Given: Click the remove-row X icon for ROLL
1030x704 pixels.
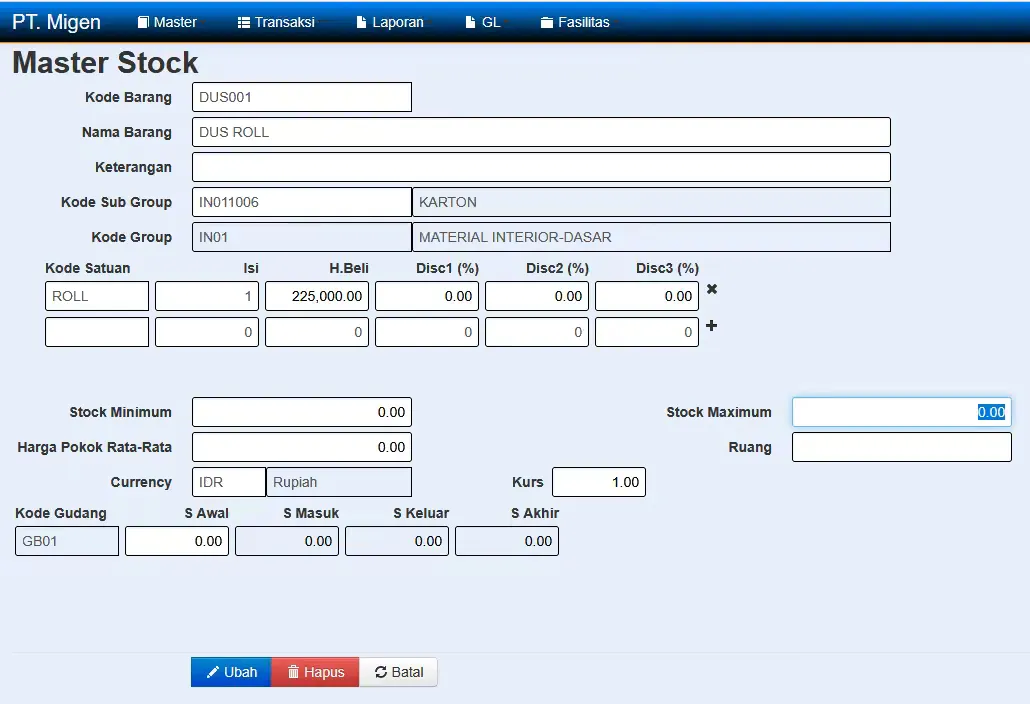Looking at the screenshot, I should (711, 289).
